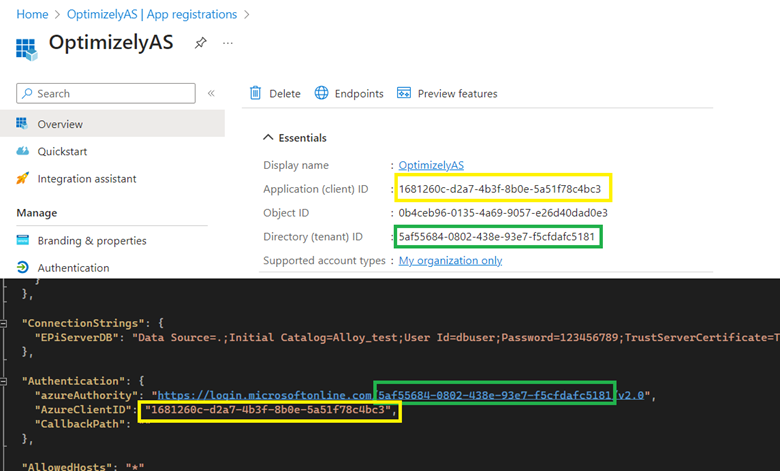Screen dimensions: 780x472
Task: Open Branding & properties menu item
Action: (x=92, y=241)
